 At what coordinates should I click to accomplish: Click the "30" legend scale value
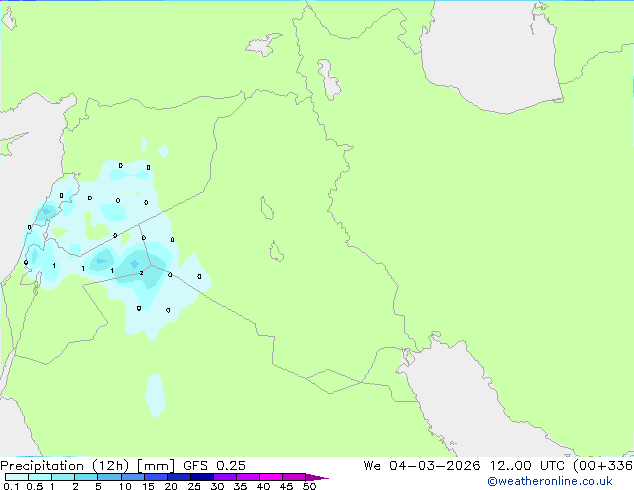217,486
